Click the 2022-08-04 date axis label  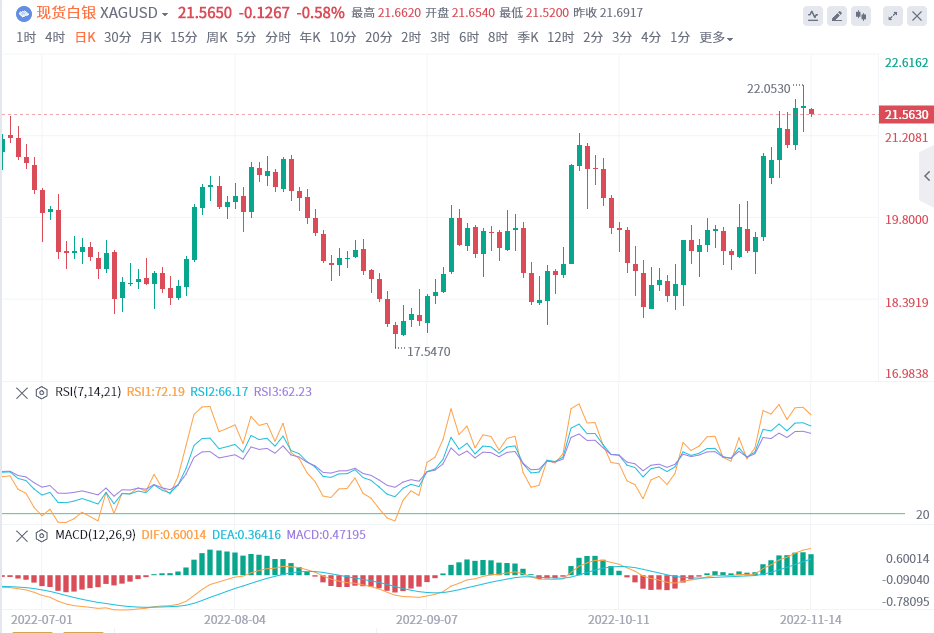tap(235, 619)
